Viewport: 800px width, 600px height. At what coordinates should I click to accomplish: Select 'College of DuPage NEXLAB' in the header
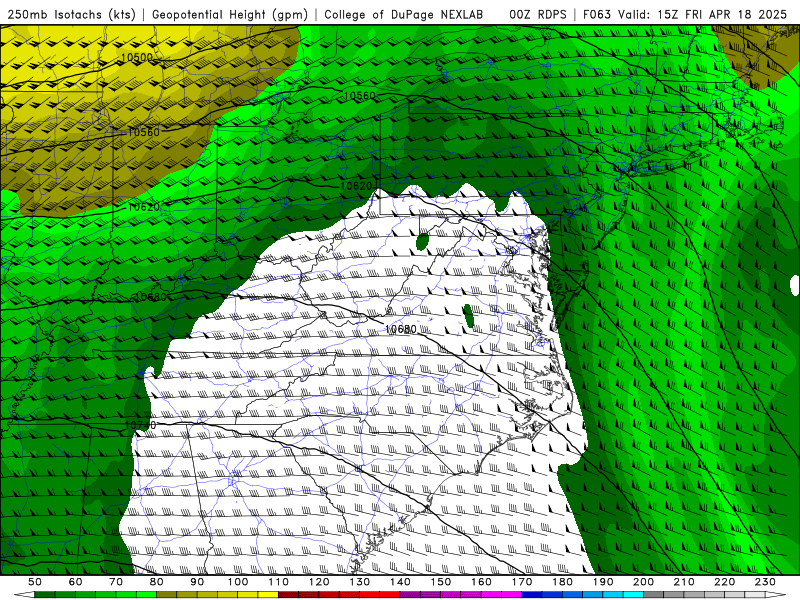(x=404, y=15)
